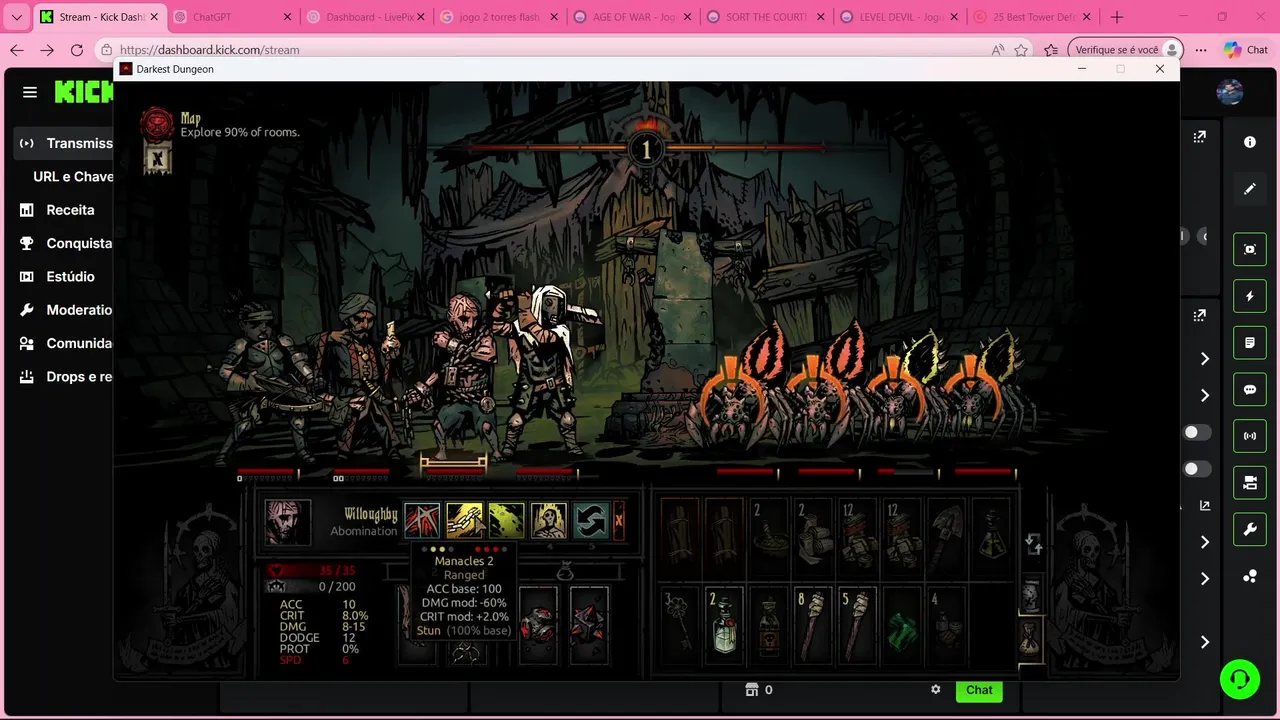Open Drops in Kick sidebar
This screenshot has width=1280, height=720.
tap(66, 377)
